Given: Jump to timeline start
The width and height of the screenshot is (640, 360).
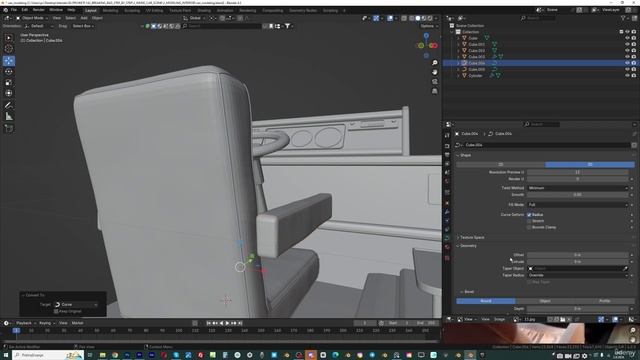Looking at the screenshot, I should (x=209, y=323).
